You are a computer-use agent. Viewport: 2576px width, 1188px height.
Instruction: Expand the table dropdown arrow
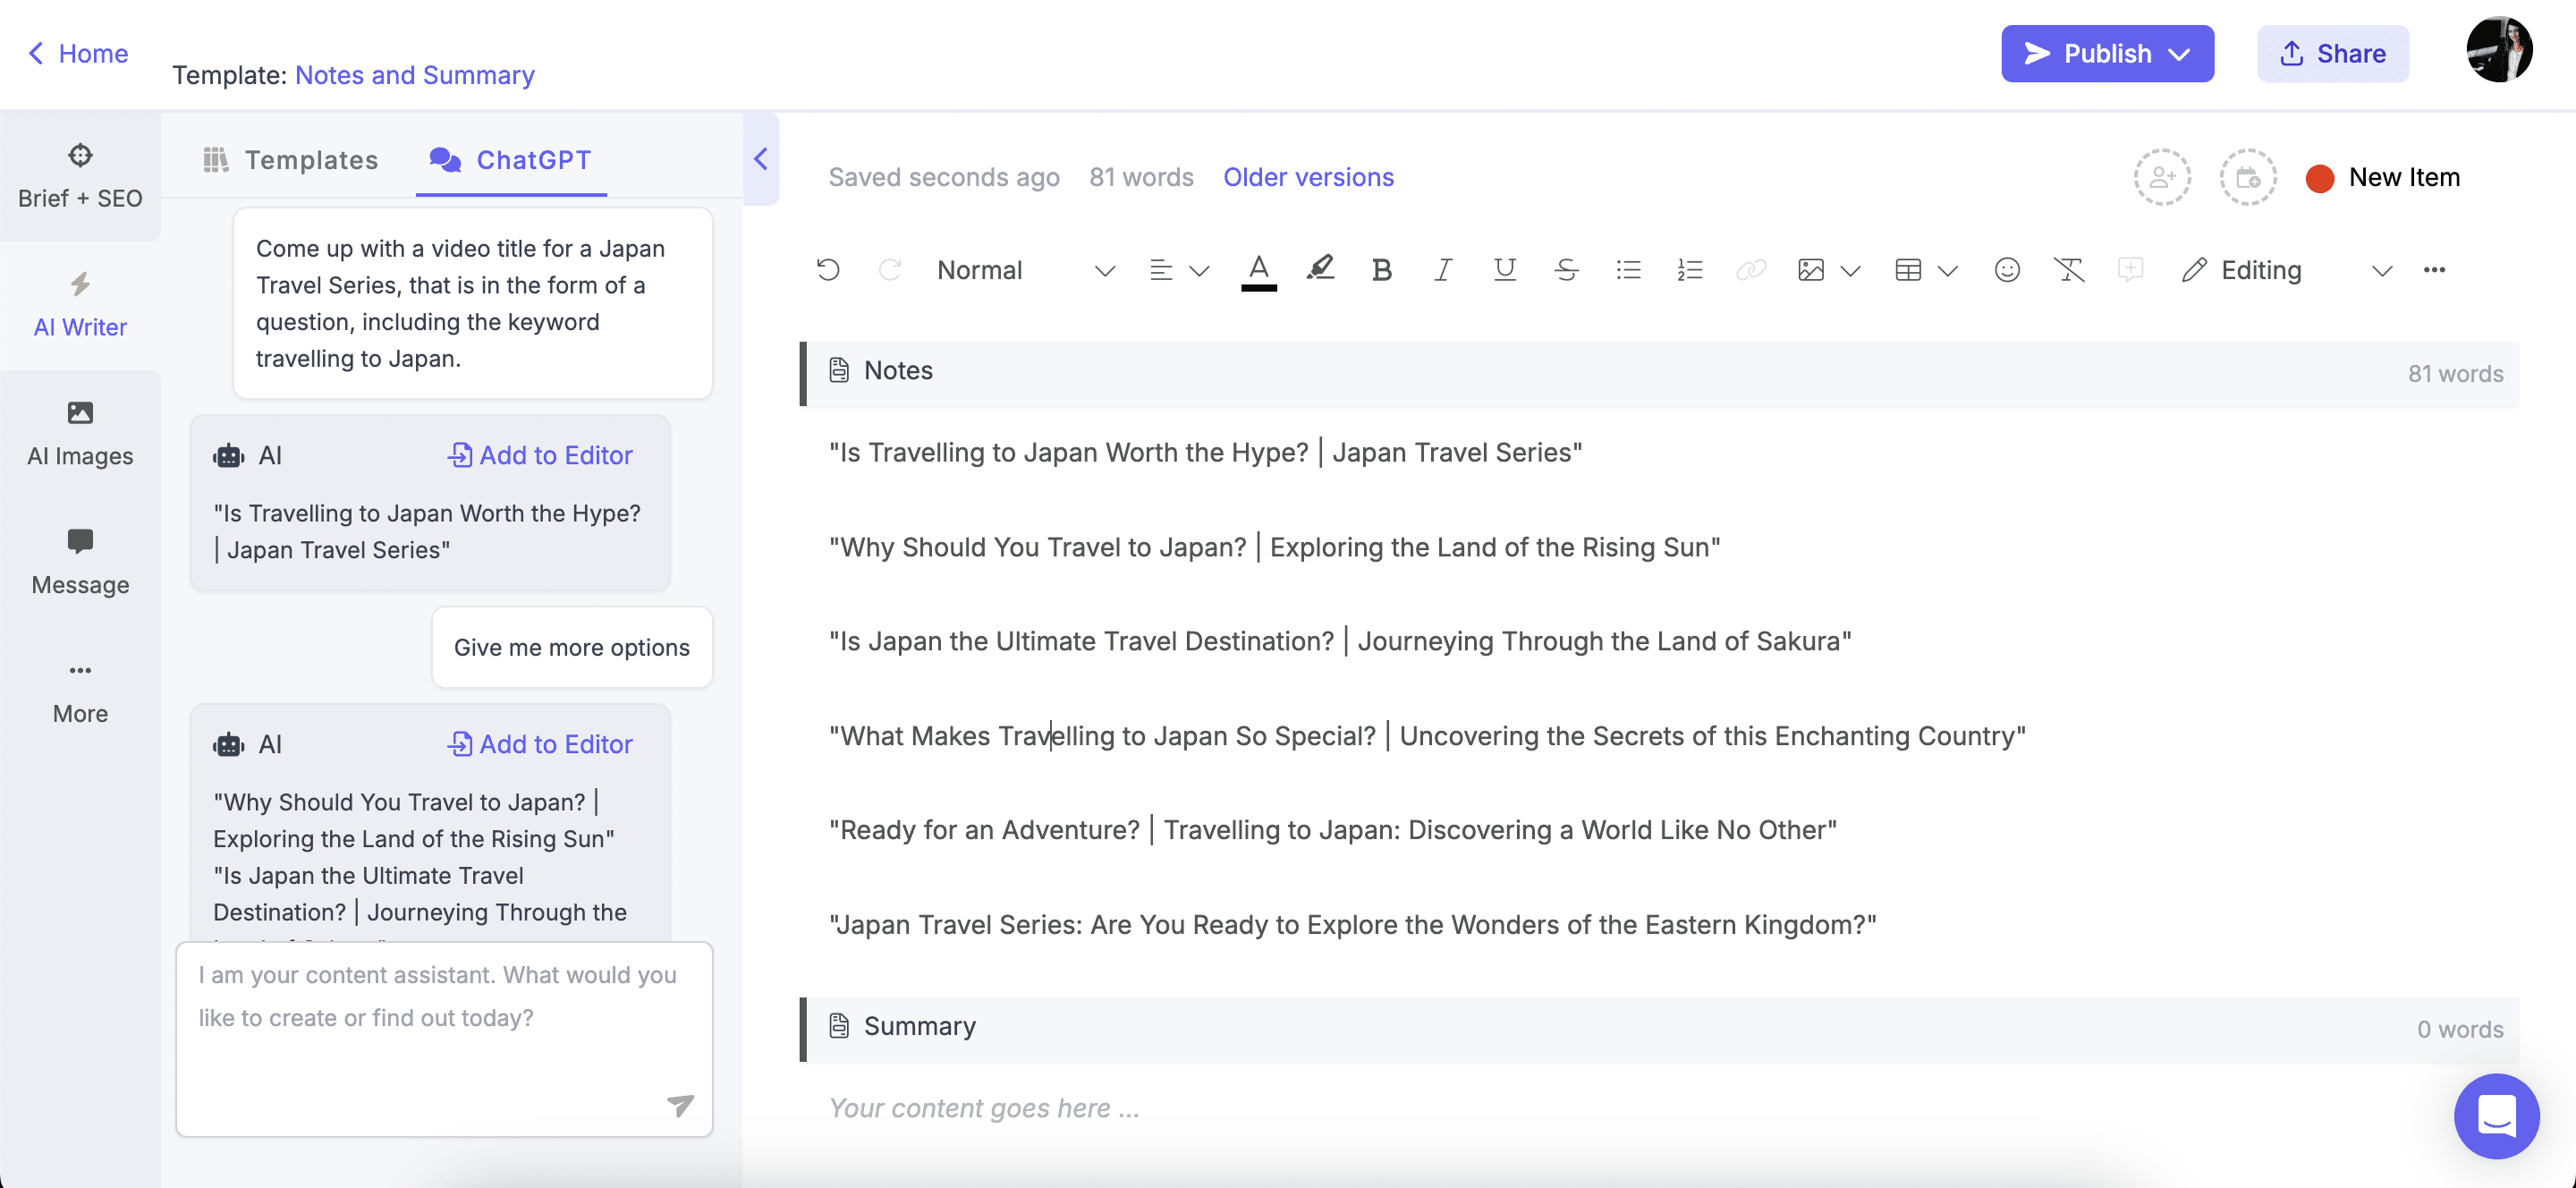(x=1947, y=271)
